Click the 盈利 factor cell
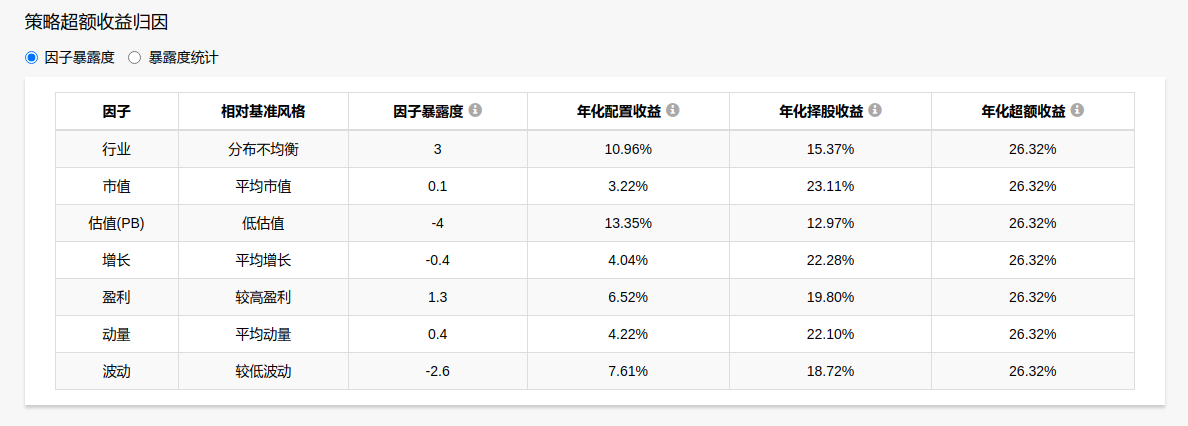Viewport: 1188px width, 426px height. tap(117, 297)
